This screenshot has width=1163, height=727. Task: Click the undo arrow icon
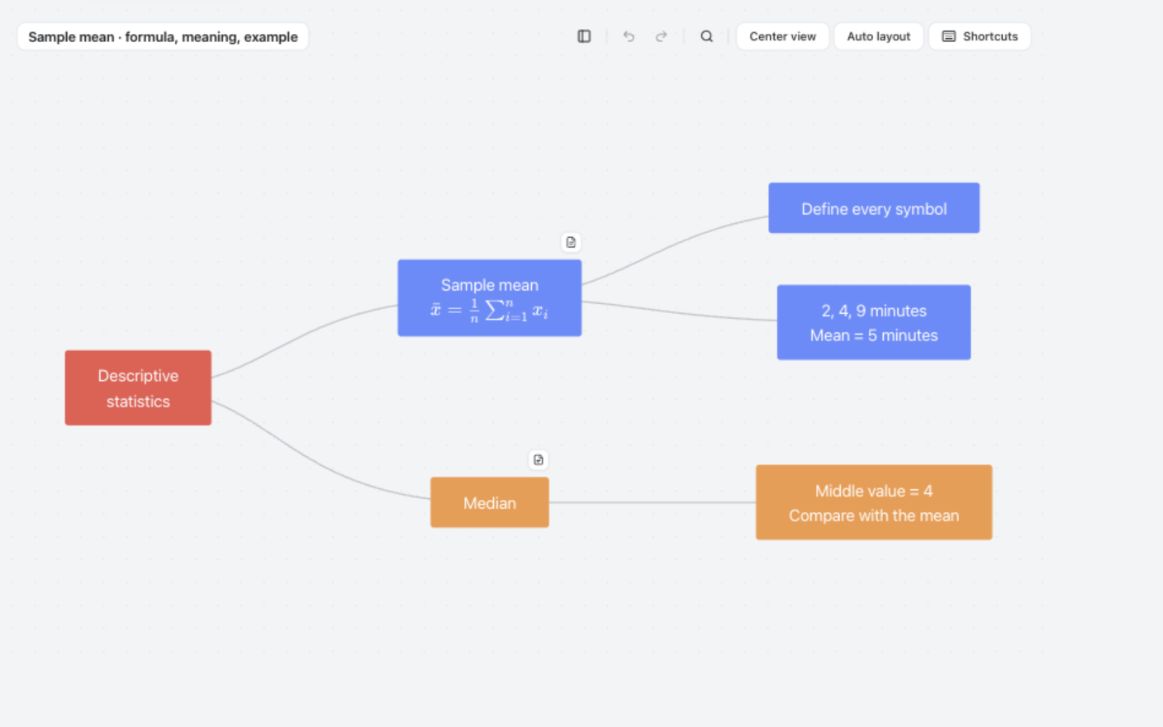pos(629,36)
